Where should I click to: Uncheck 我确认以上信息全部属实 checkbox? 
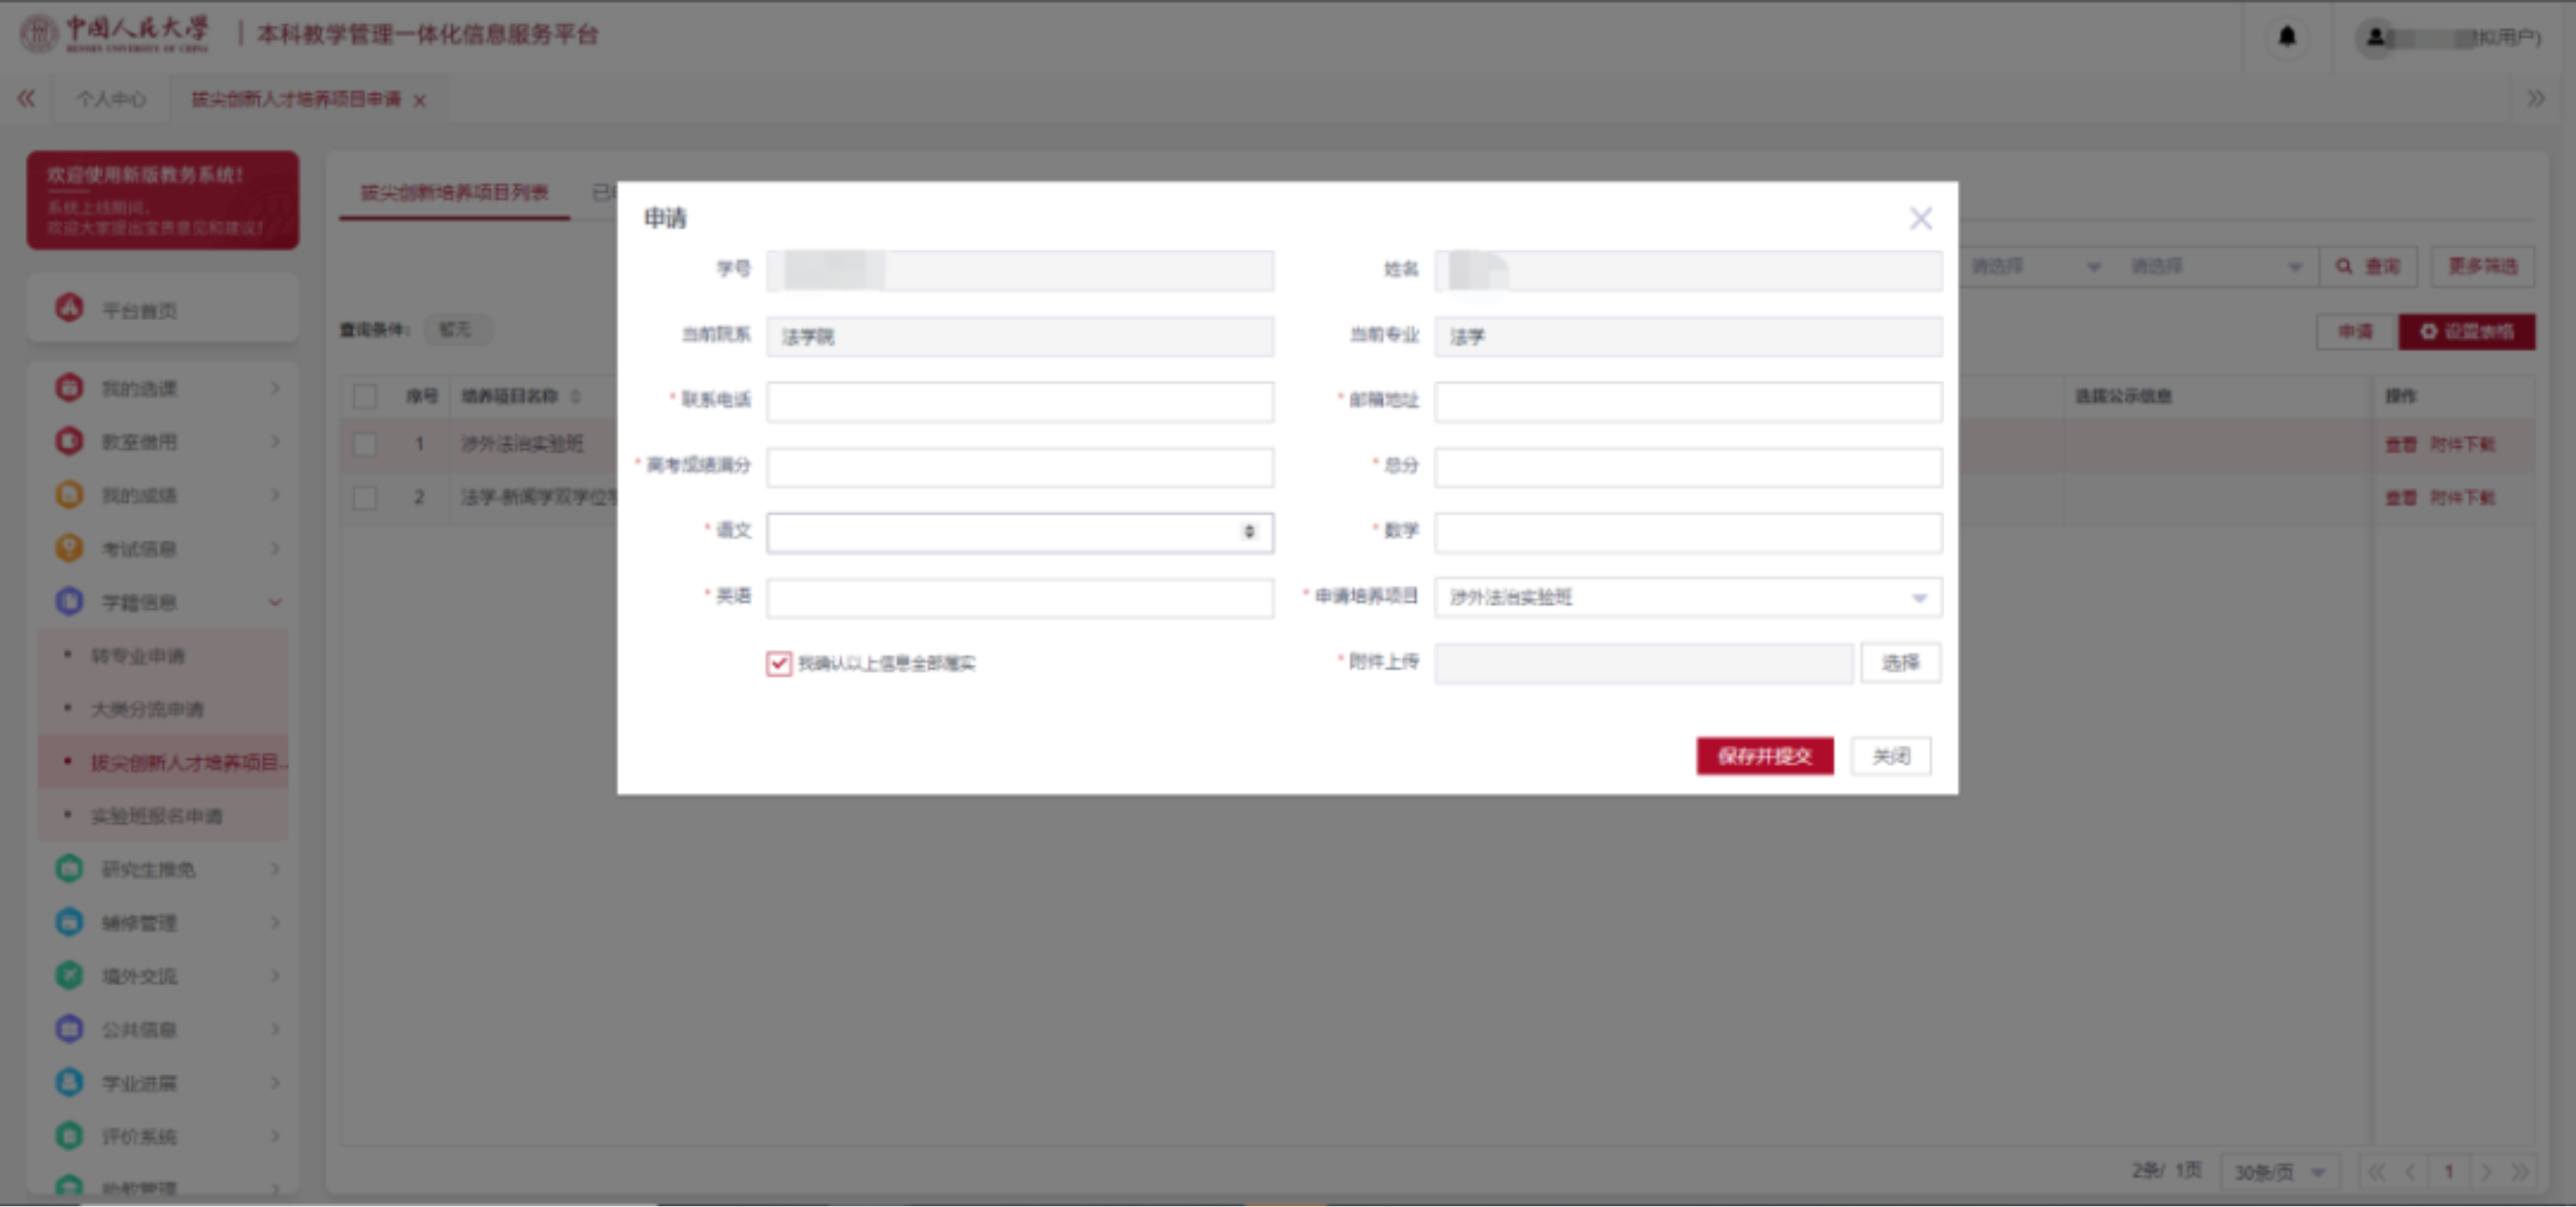coord(778,663)
